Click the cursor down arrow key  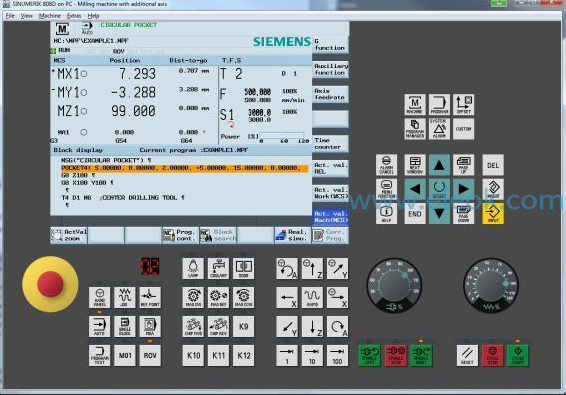[439, 213]
